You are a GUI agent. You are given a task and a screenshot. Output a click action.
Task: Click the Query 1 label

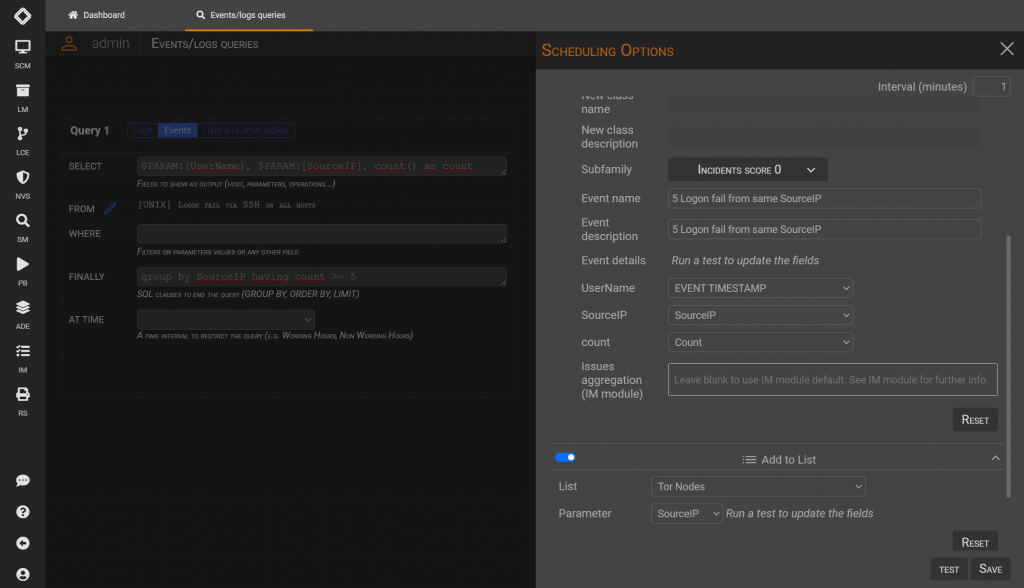[89, 131]
